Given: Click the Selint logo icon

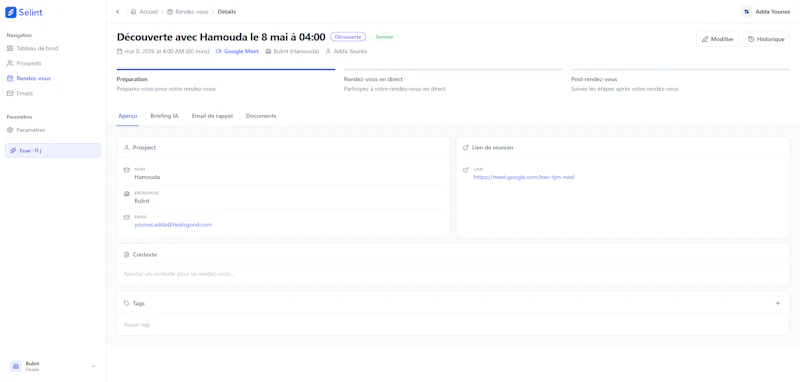Looking at the screenshot, I should point(11,12).
